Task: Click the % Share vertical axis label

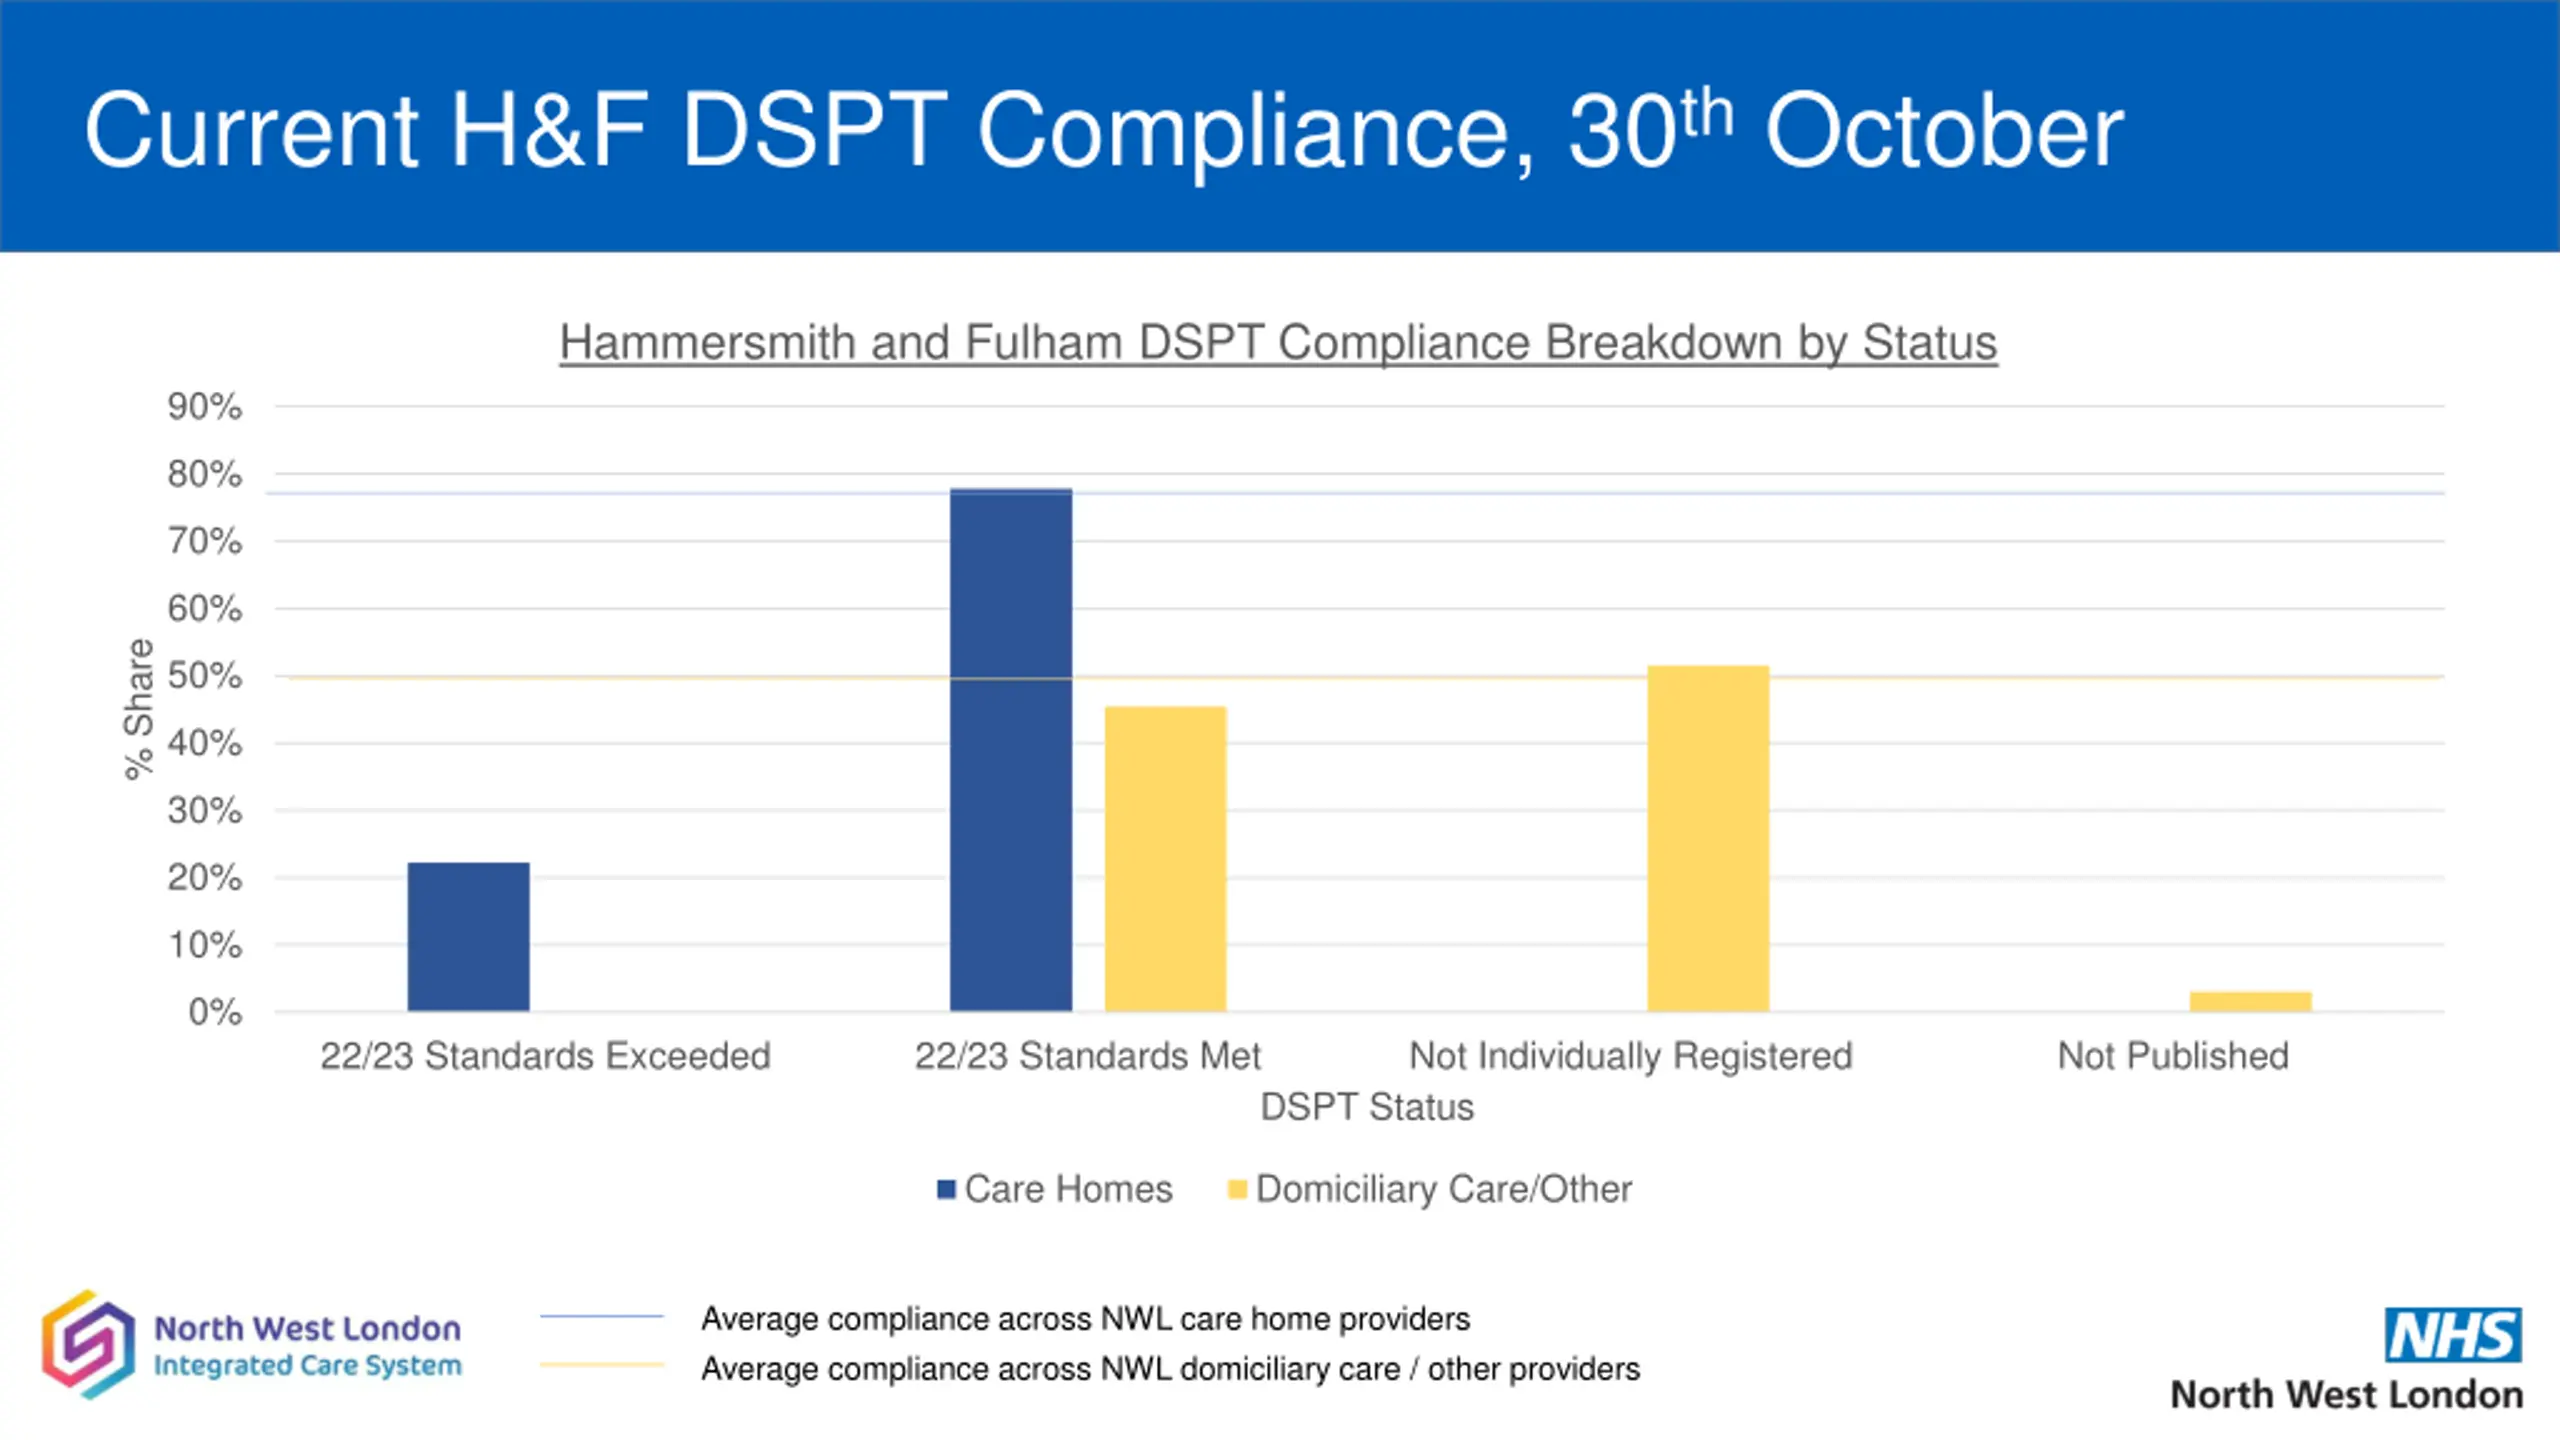Action: coord(139,709)
